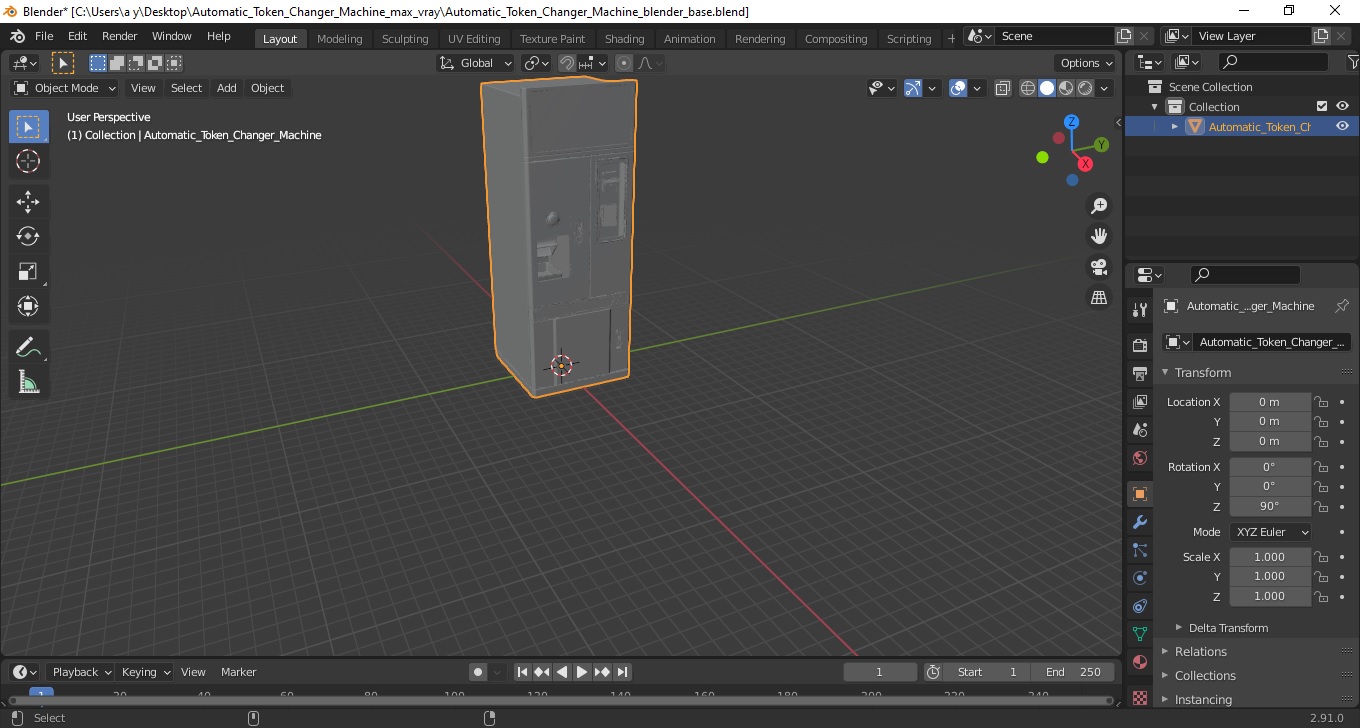Select the Cursor tool in toolbar

[28, 161]
